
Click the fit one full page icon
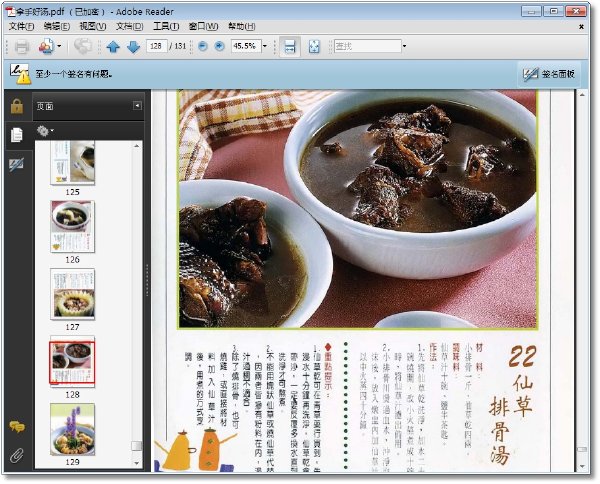(x=314, y=46)
